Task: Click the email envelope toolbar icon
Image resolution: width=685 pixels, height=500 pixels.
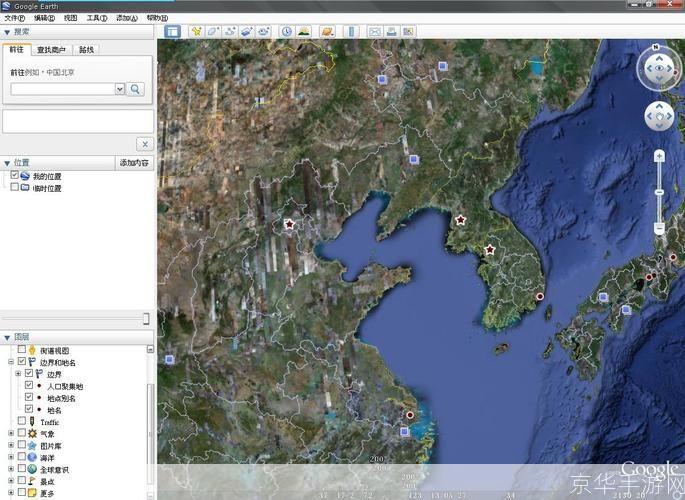Action: [x=374, y=31]
